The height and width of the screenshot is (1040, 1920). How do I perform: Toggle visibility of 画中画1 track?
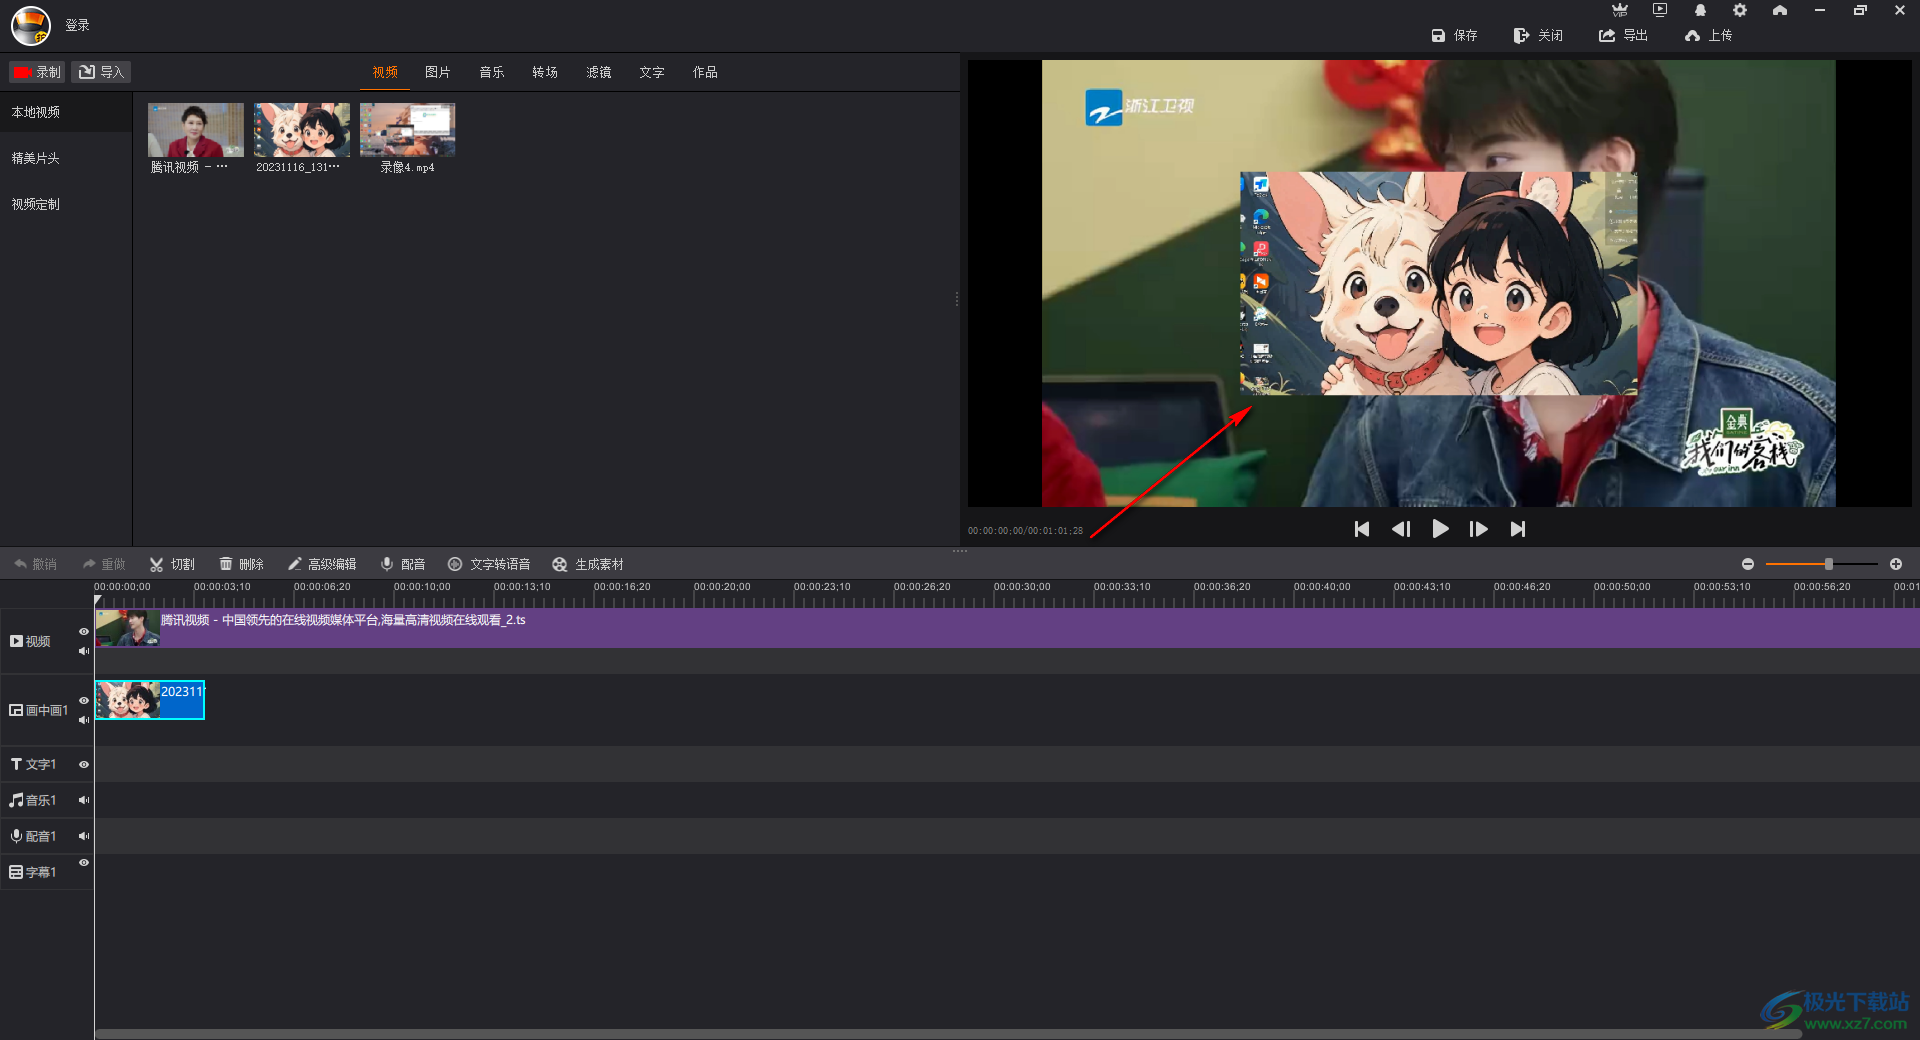(84, 700)
